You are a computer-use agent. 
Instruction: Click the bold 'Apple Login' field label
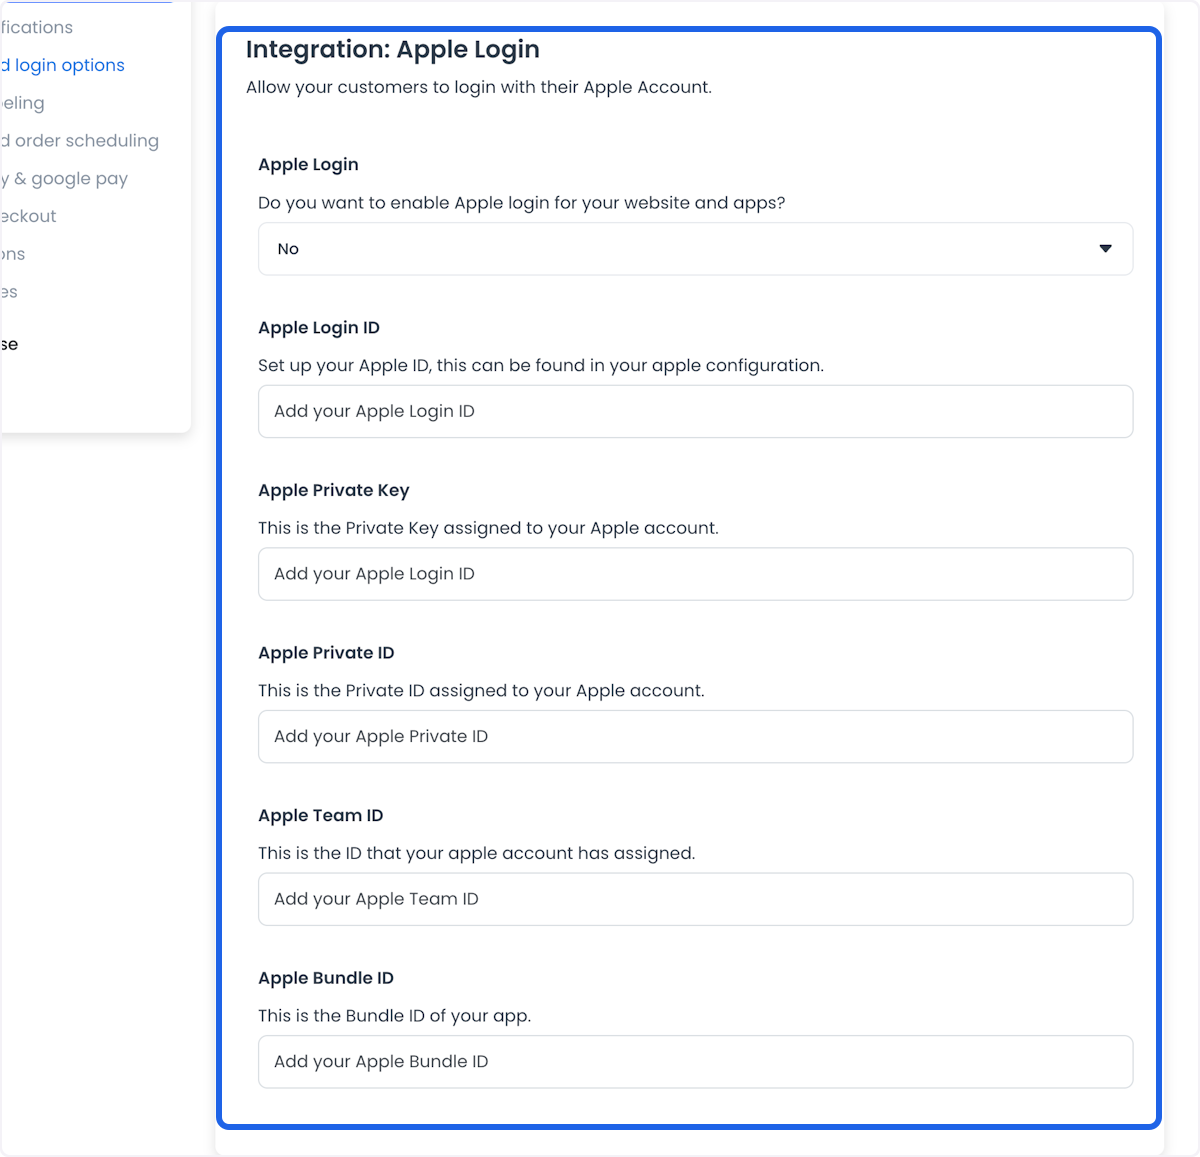[308, 165]
